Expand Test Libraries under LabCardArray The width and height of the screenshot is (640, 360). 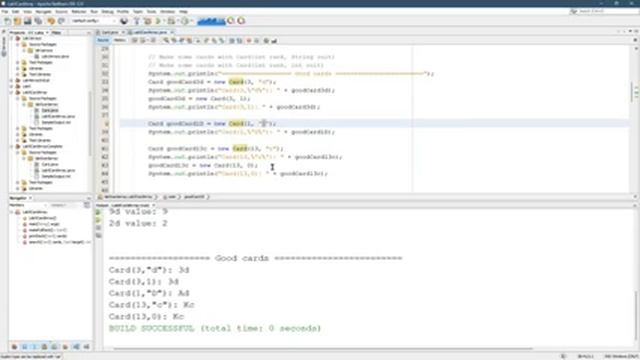tap(18, 140)
